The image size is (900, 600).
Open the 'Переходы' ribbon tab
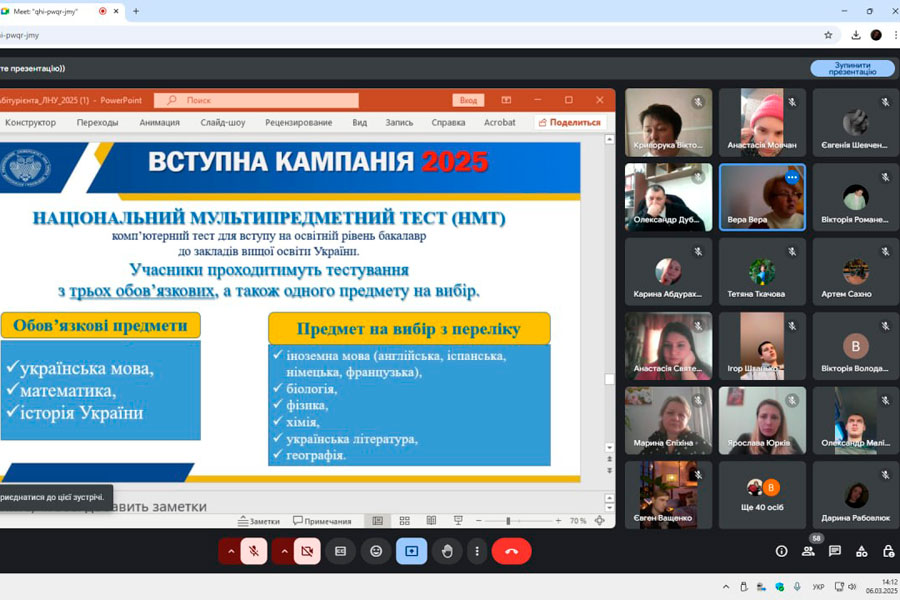pos(97,122)
